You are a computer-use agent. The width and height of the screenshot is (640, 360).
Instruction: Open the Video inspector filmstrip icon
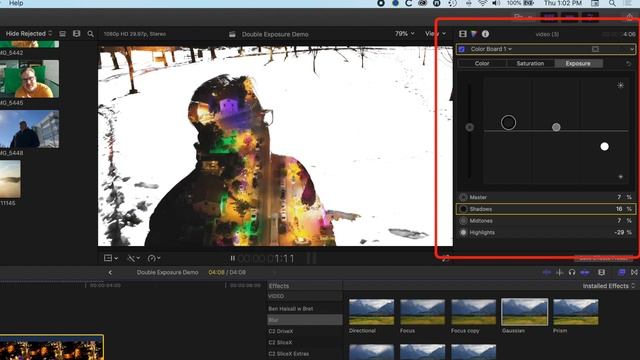(462, 34)
